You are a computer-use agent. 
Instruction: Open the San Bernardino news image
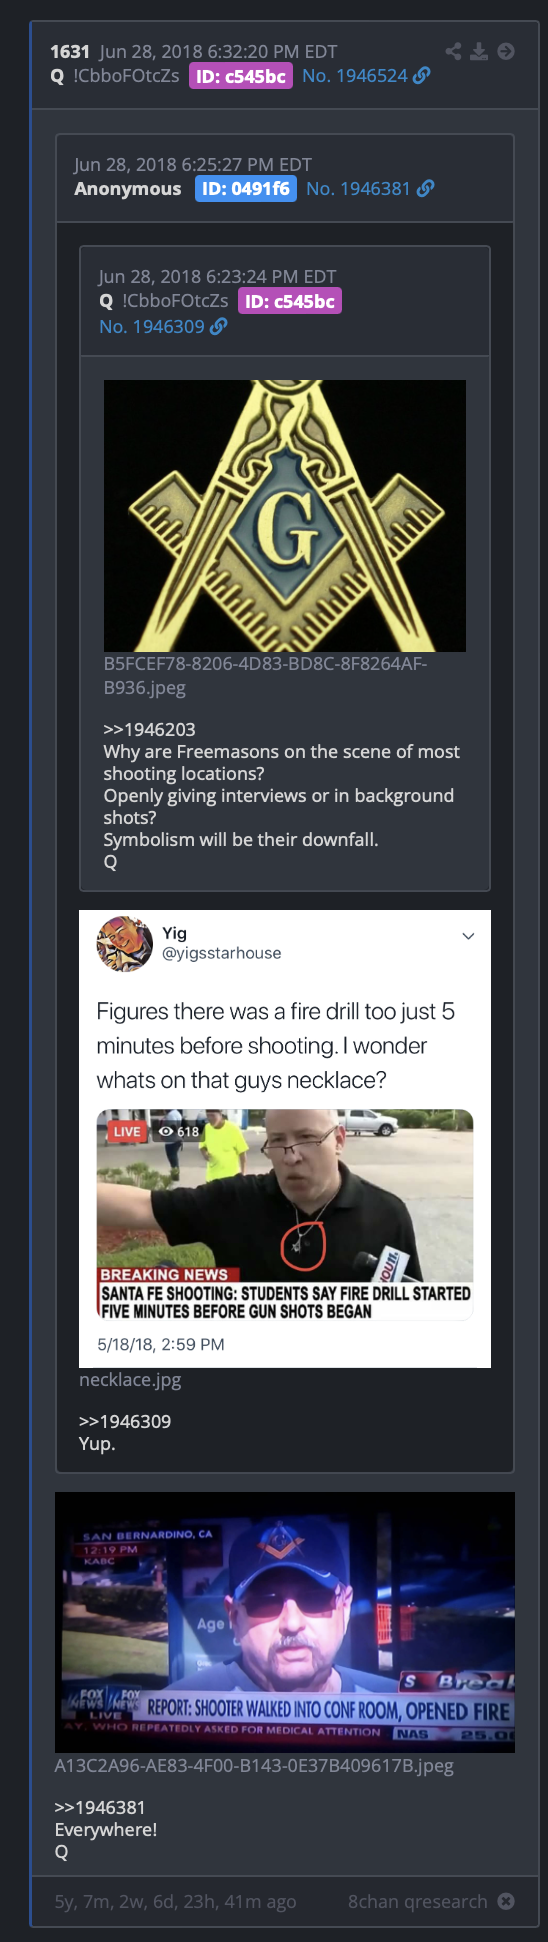coord(285,1622)
